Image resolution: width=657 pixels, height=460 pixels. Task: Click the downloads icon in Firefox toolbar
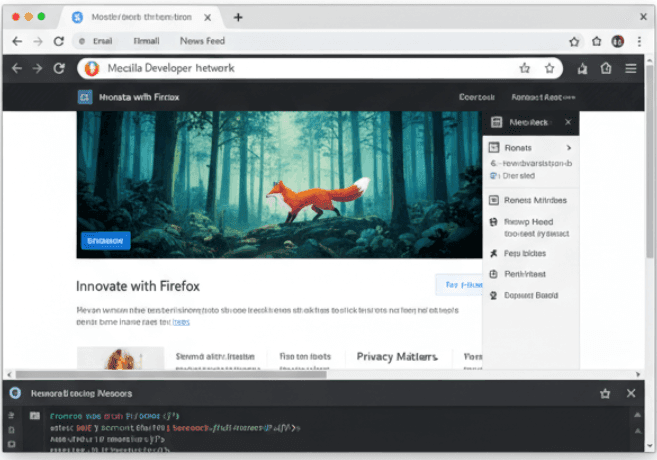(x=582, y=68)
